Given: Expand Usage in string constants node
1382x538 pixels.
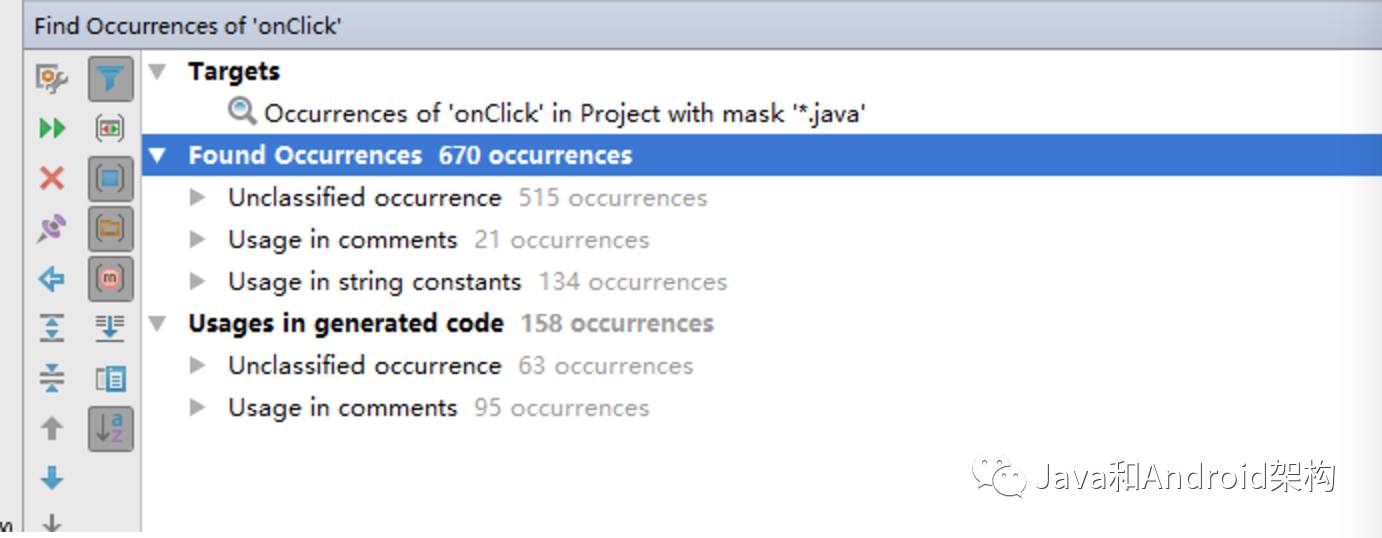Looking at the screenshot, I should click(198, 282).
